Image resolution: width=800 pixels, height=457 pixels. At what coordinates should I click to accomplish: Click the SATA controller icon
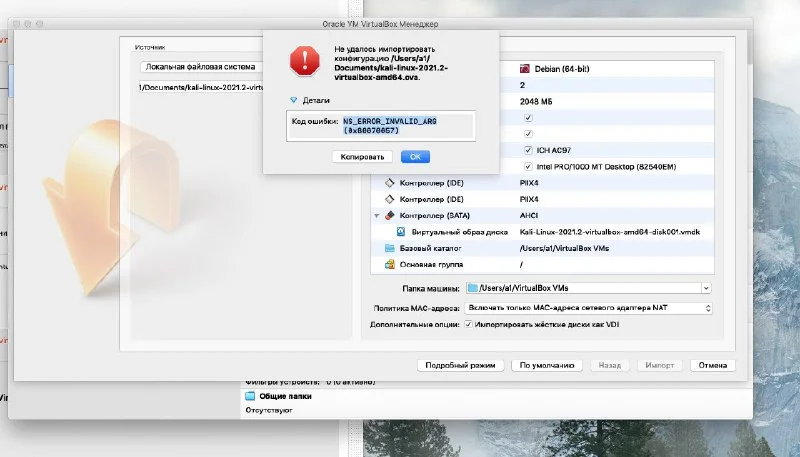[x=390, y=215]
